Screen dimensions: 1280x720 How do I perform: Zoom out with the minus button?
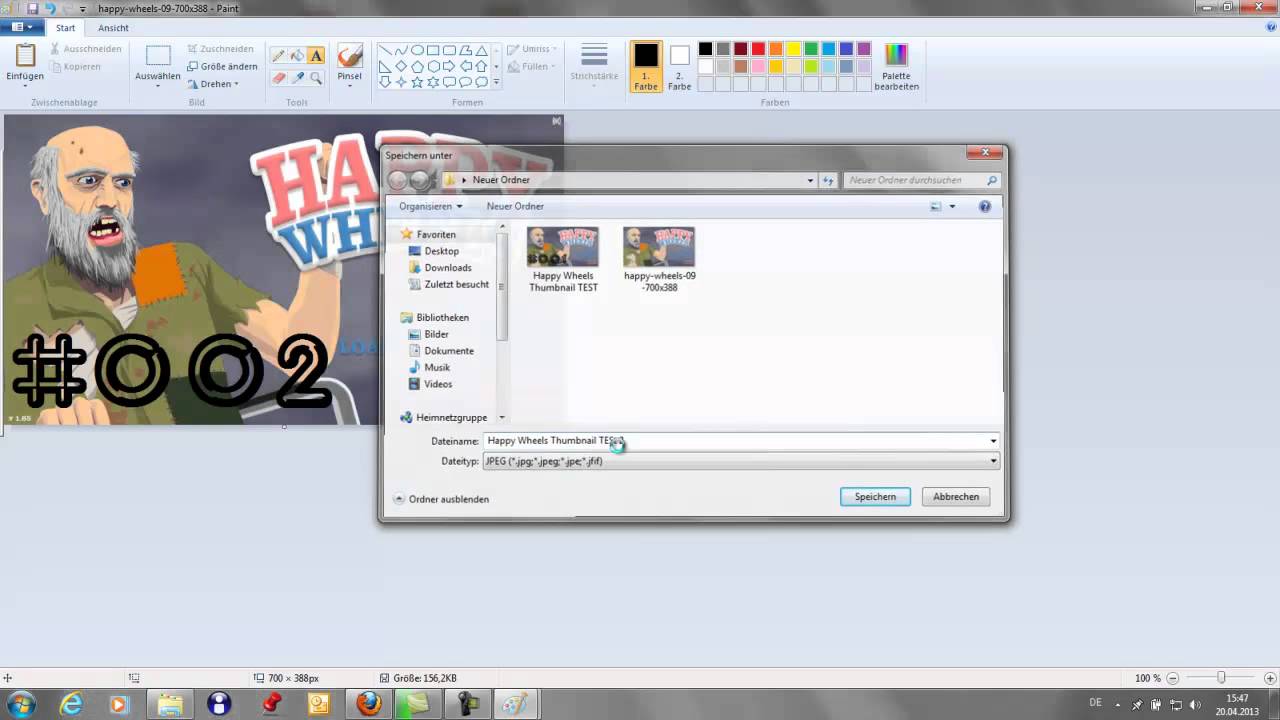pos(1173,678)
